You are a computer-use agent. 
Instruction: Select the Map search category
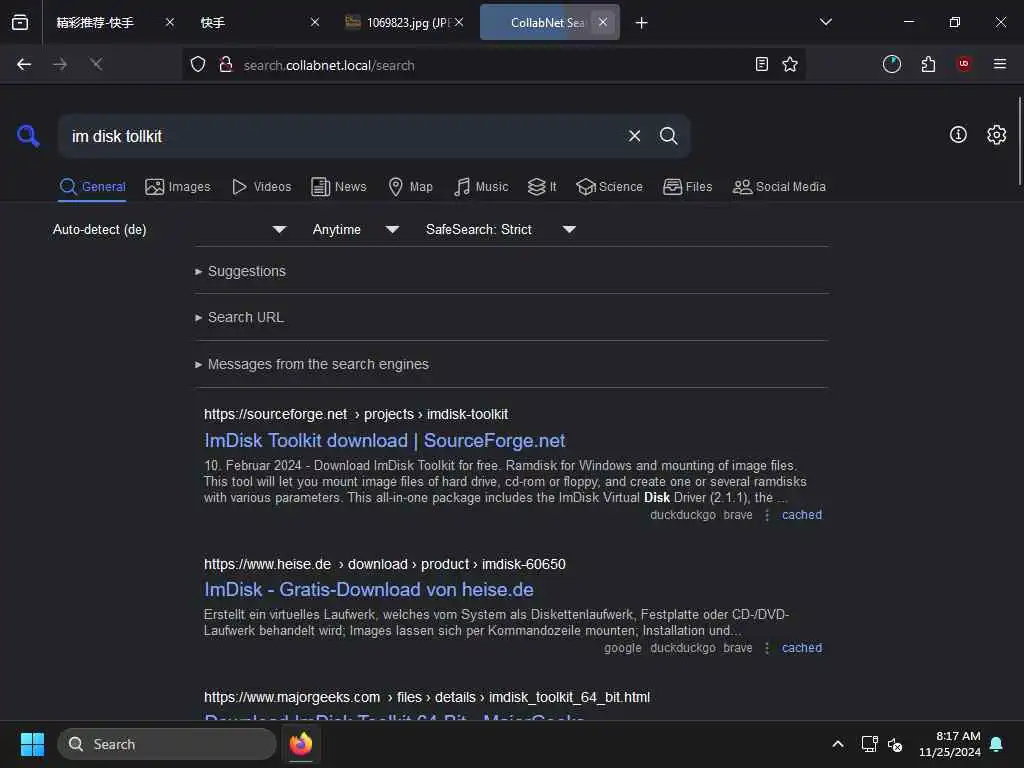click(x=410, y=187)
